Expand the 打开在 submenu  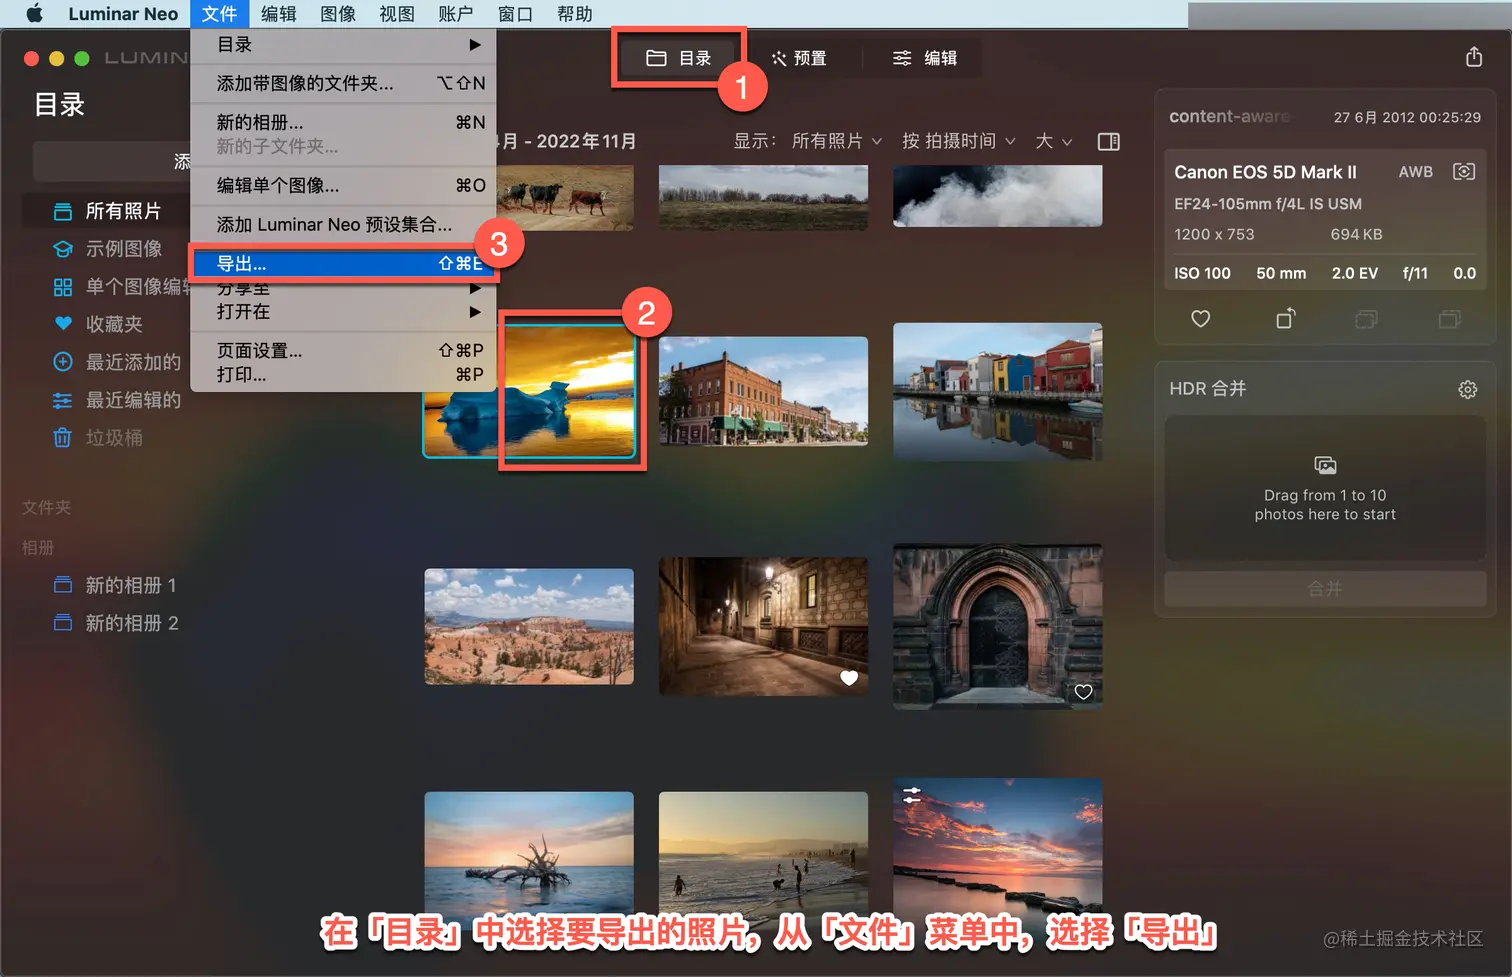pos(343,312)
